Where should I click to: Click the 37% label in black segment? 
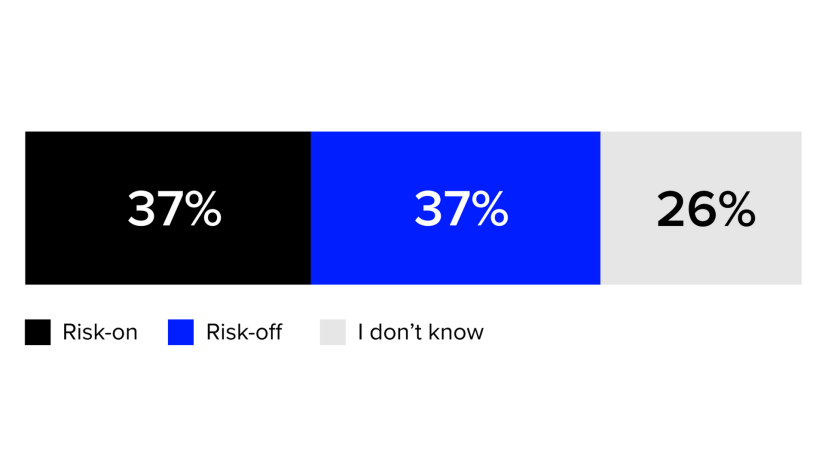[175, 209]
